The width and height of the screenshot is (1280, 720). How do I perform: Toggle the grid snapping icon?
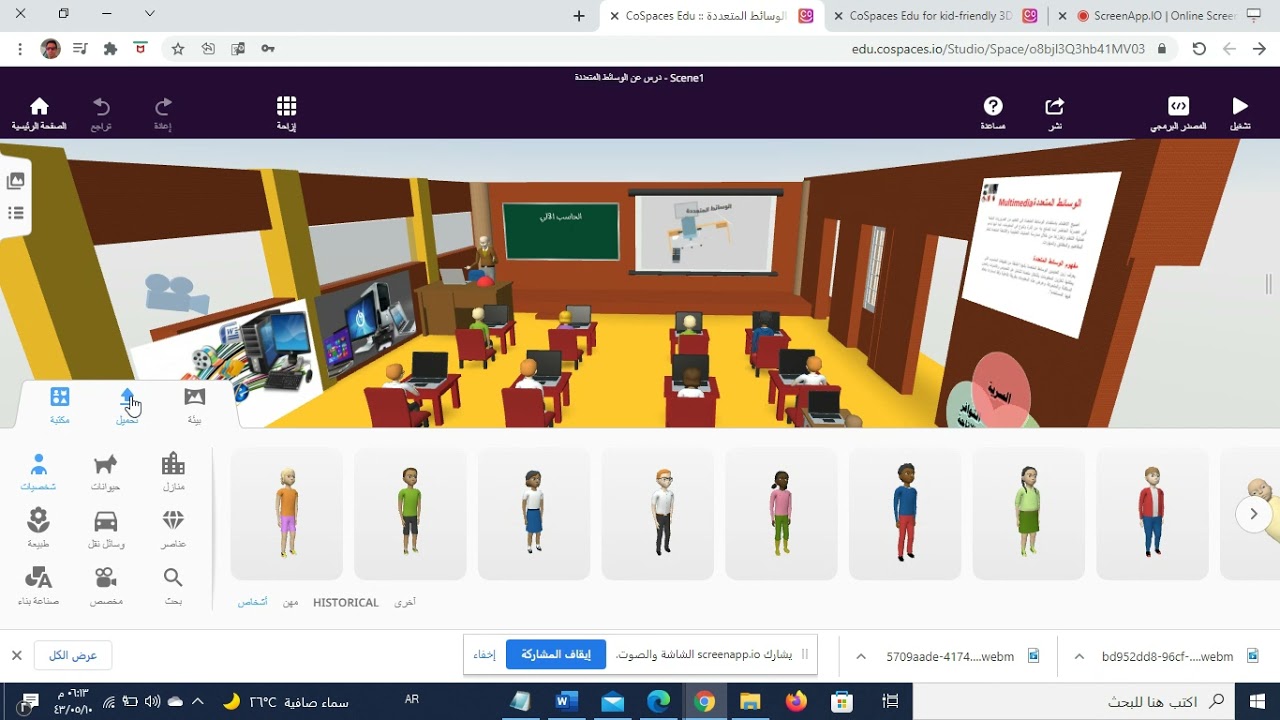[286, 107]
